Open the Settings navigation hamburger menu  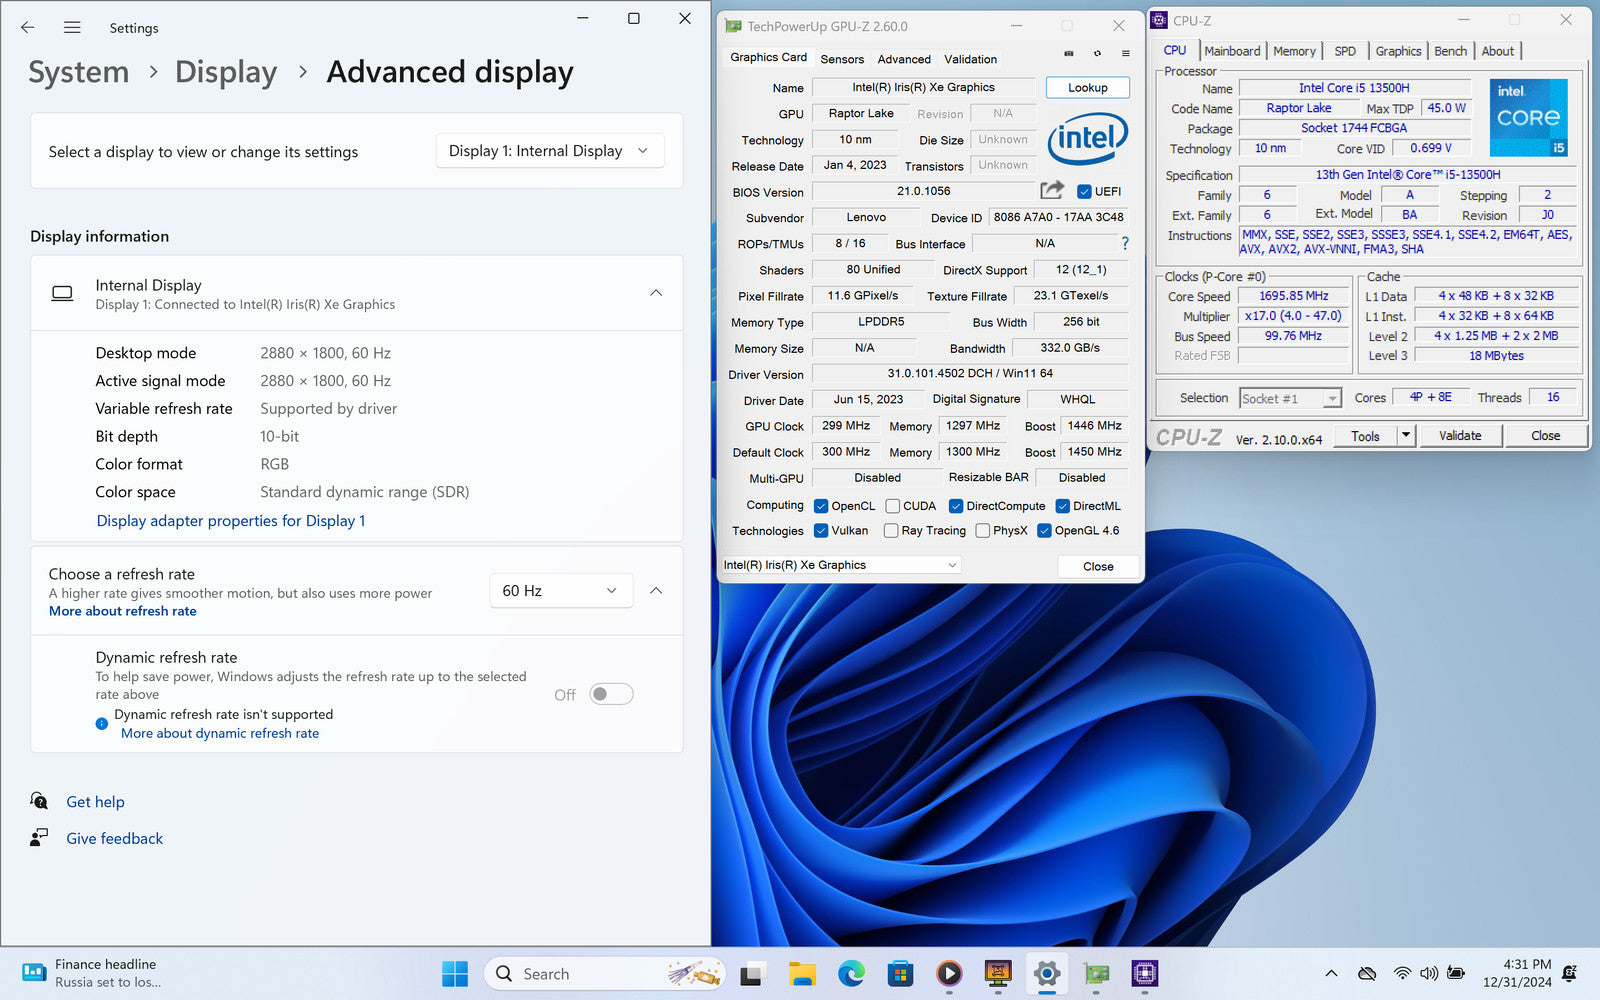(72, 28)
